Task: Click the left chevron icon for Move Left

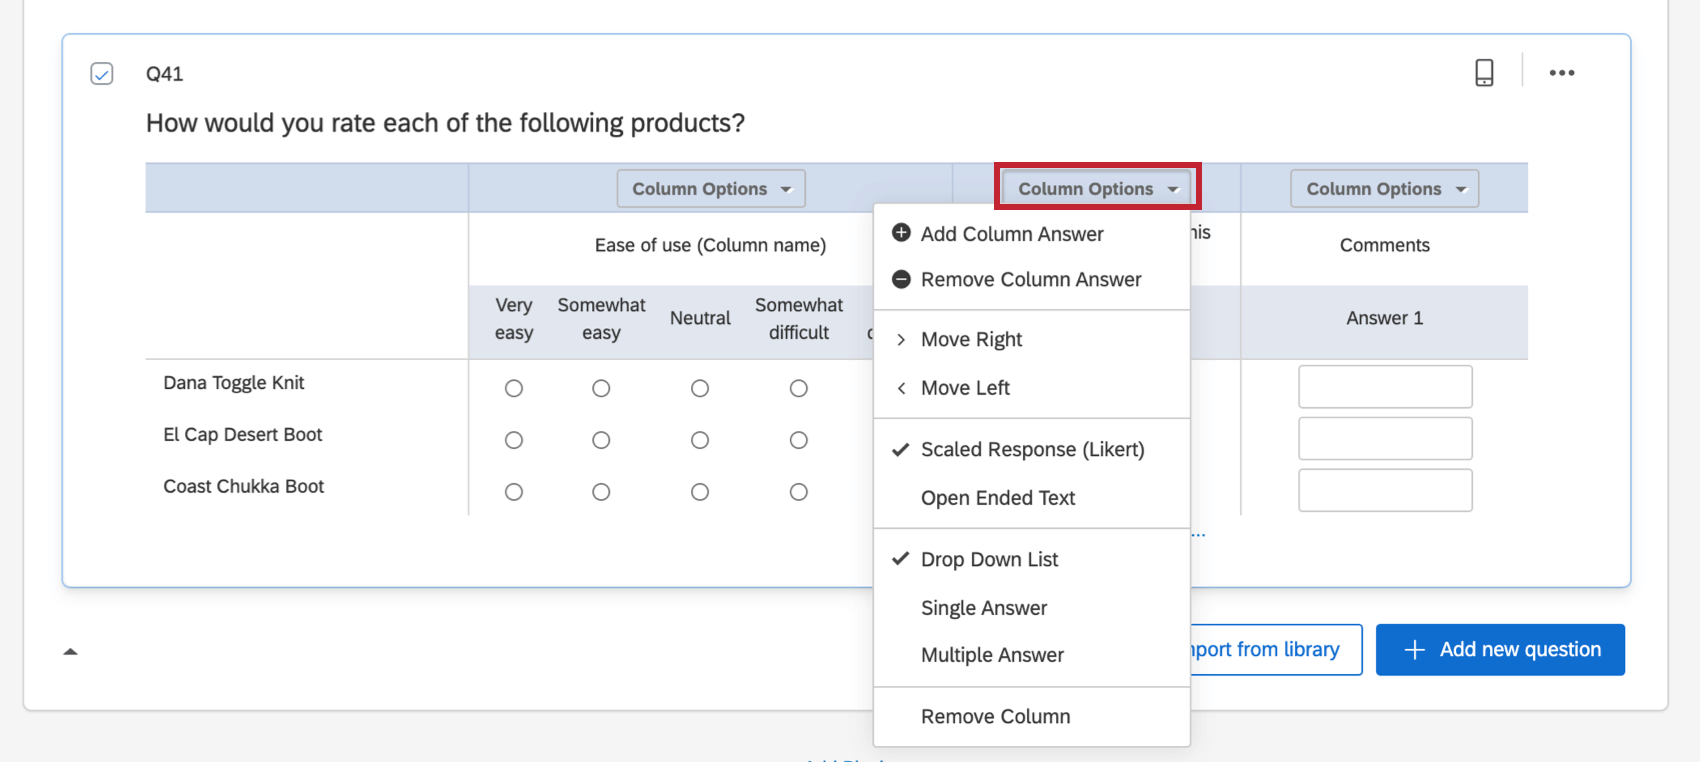Action: 901,388
